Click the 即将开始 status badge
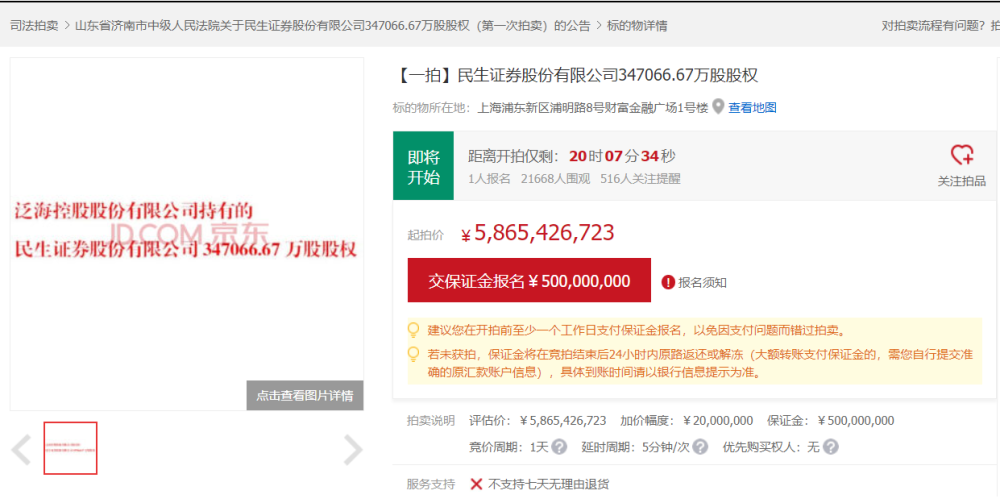The width and height of the screenshot is (1000, 503). pyautogui.click(x=423, y=166)
